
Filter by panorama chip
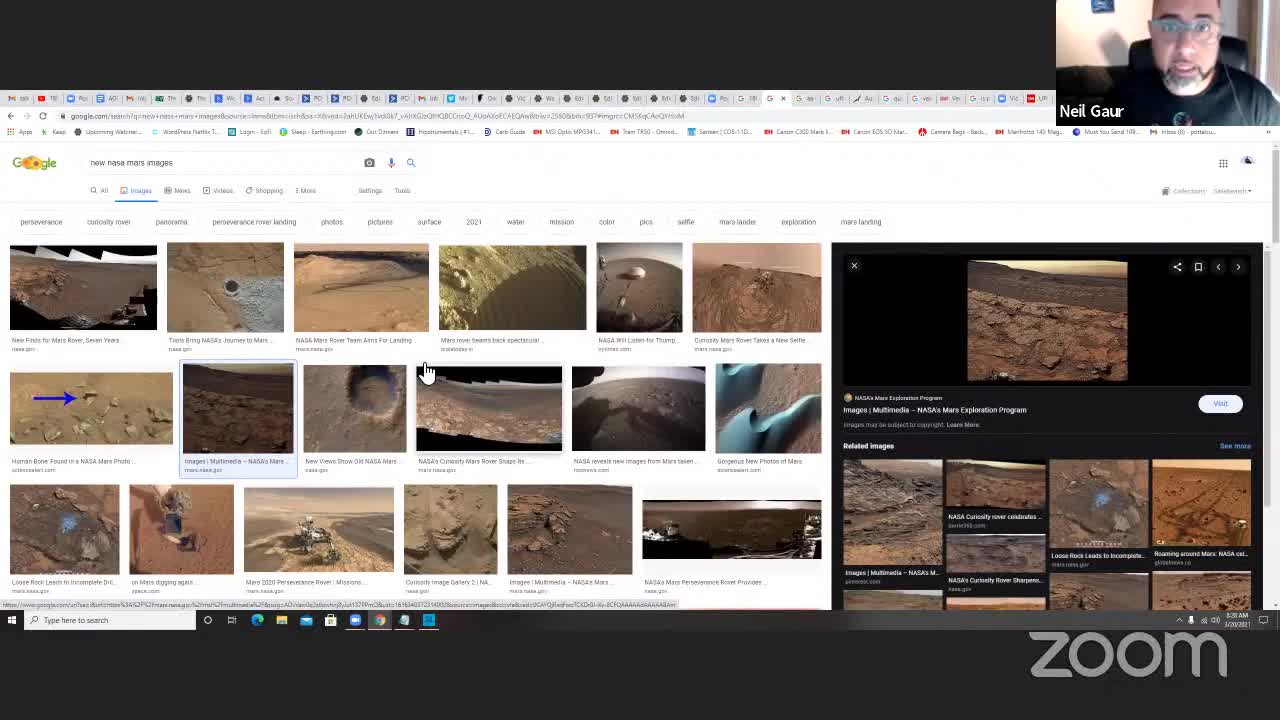171,222
